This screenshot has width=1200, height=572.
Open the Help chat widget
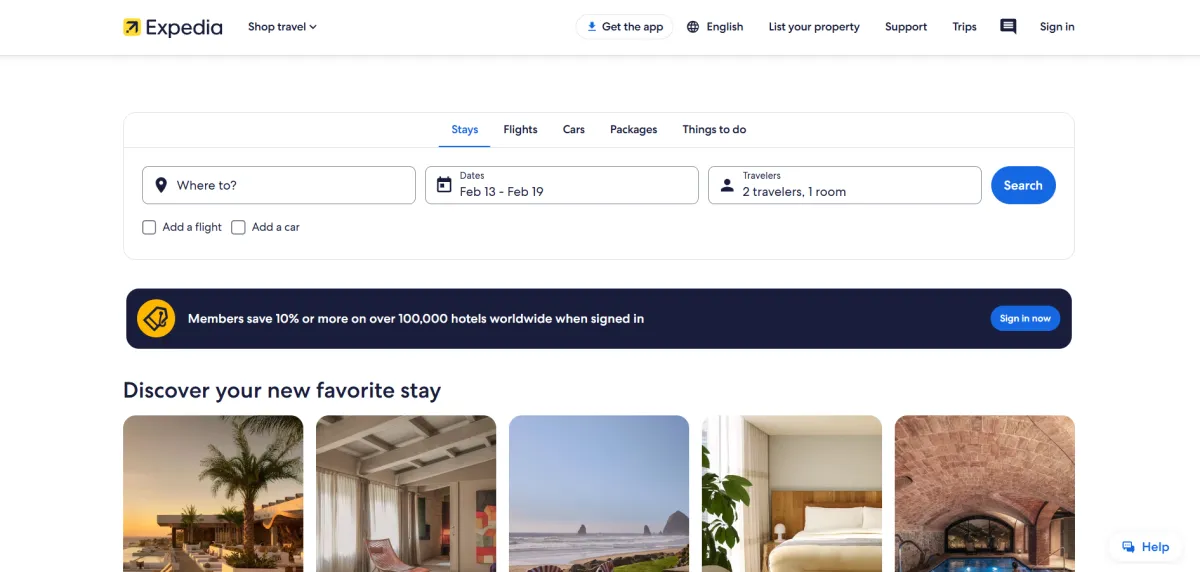tap(1145, 547)
